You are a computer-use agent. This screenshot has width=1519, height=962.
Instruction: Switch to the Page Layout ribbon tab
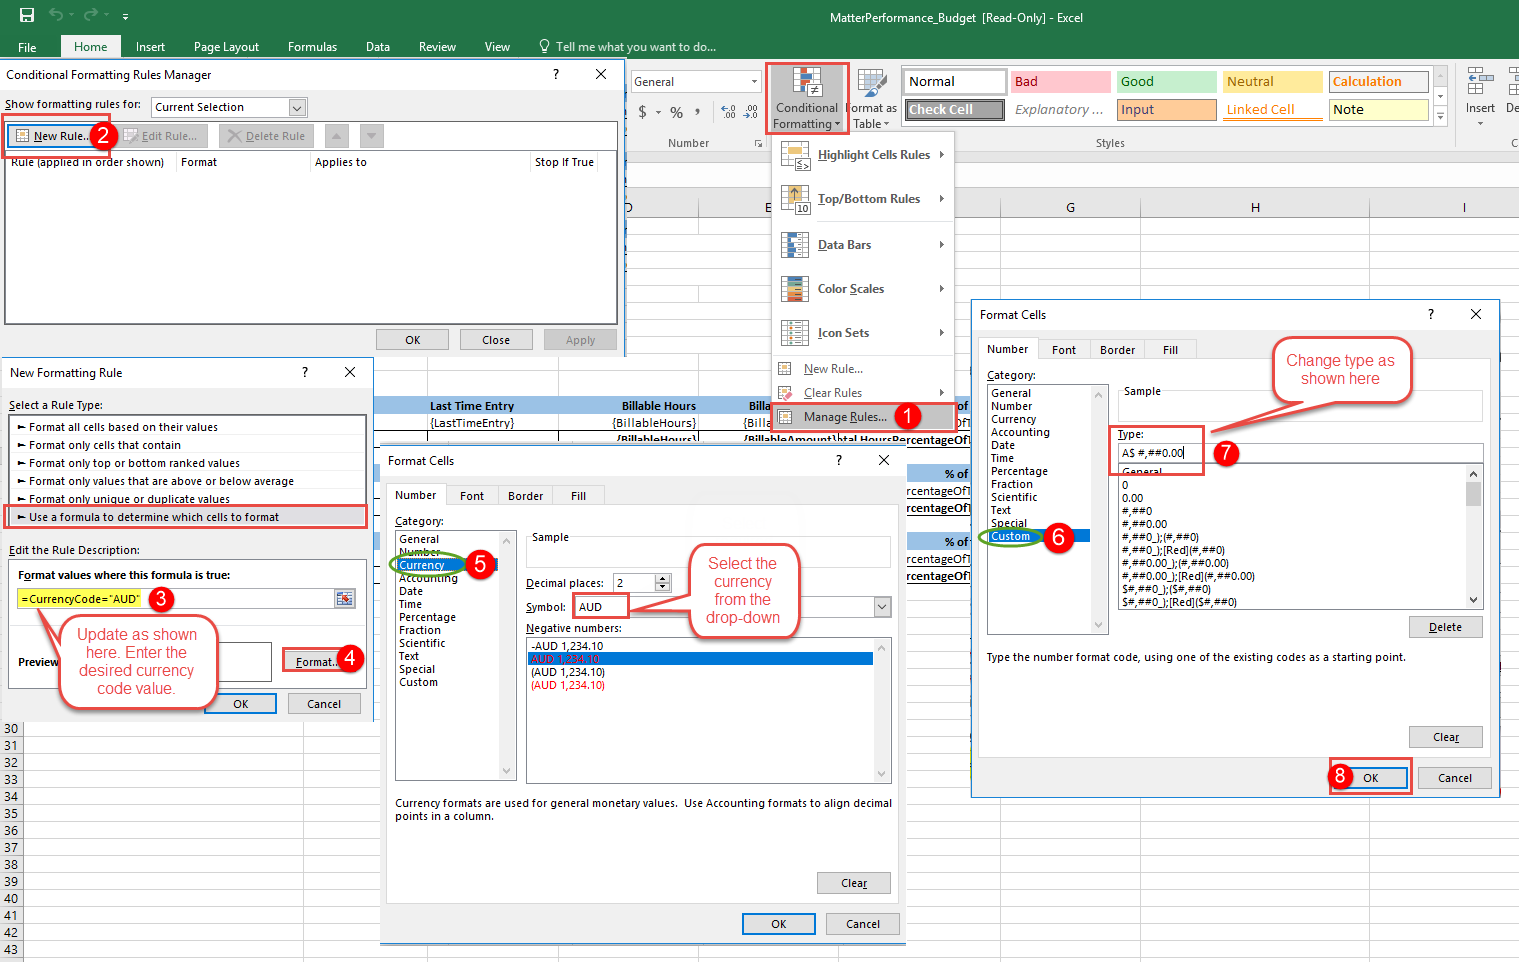tap(226, 47)
